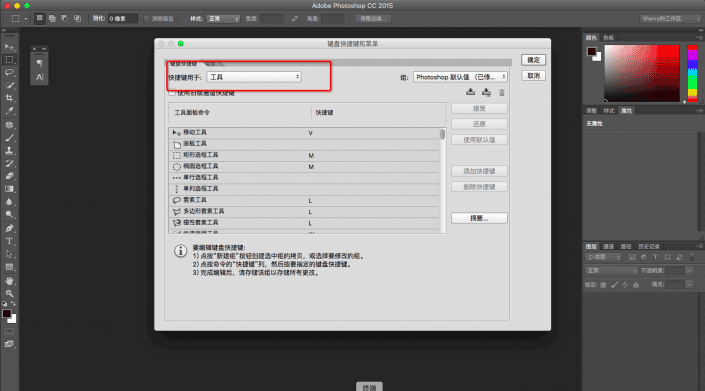The width and height of the screenshot is (705, 391).
Task: Open the 样式 dropdown in options bar
Action: (223, 18)
